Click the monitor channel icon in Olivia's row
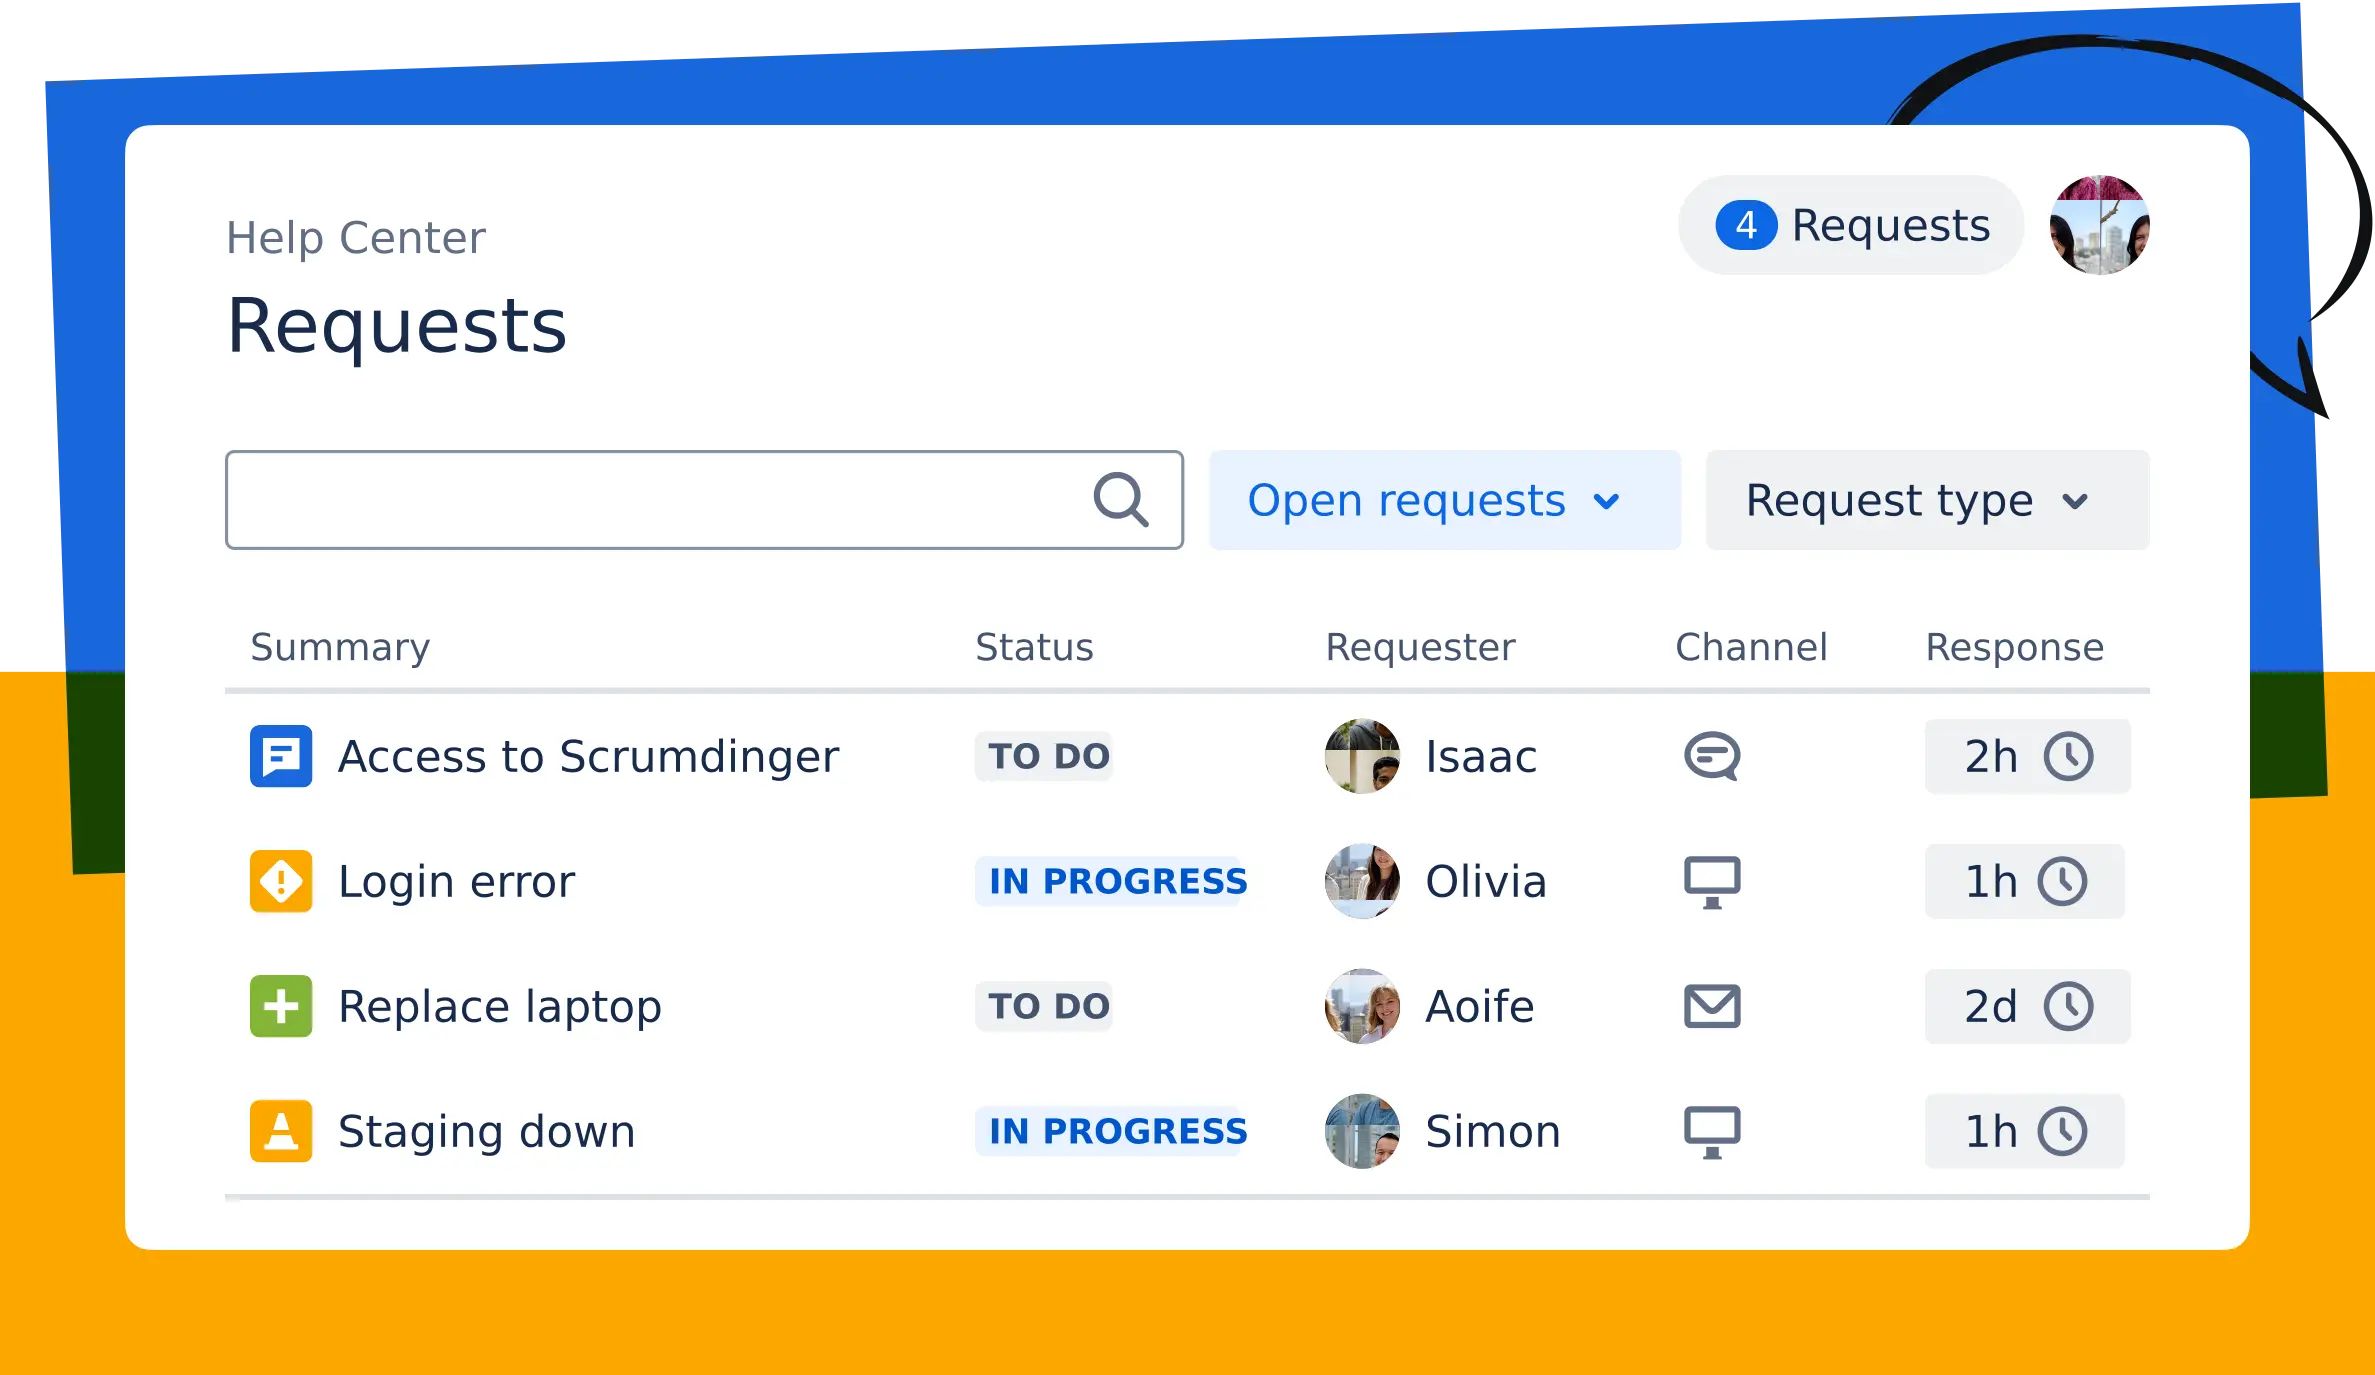This screenshot has width=2375, height=1375. point(1712,882)
